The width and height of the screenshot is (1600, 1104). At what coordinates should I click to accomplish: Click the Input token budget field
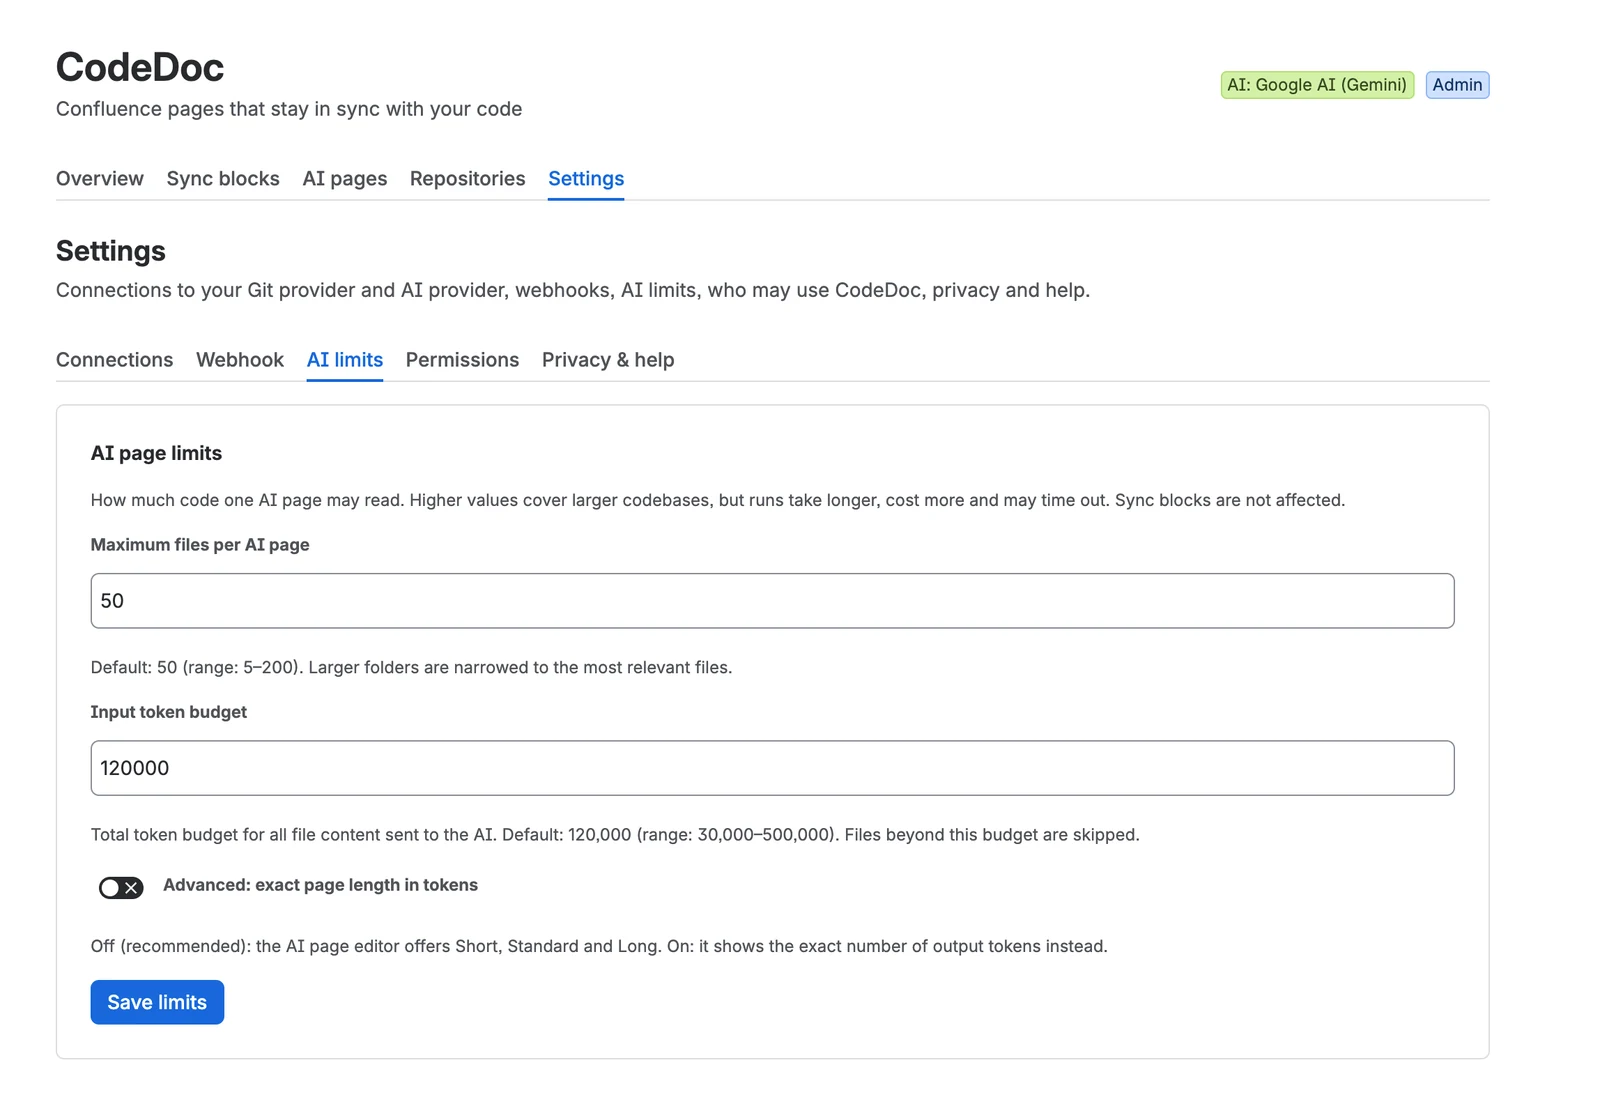[x=772, y=768]
